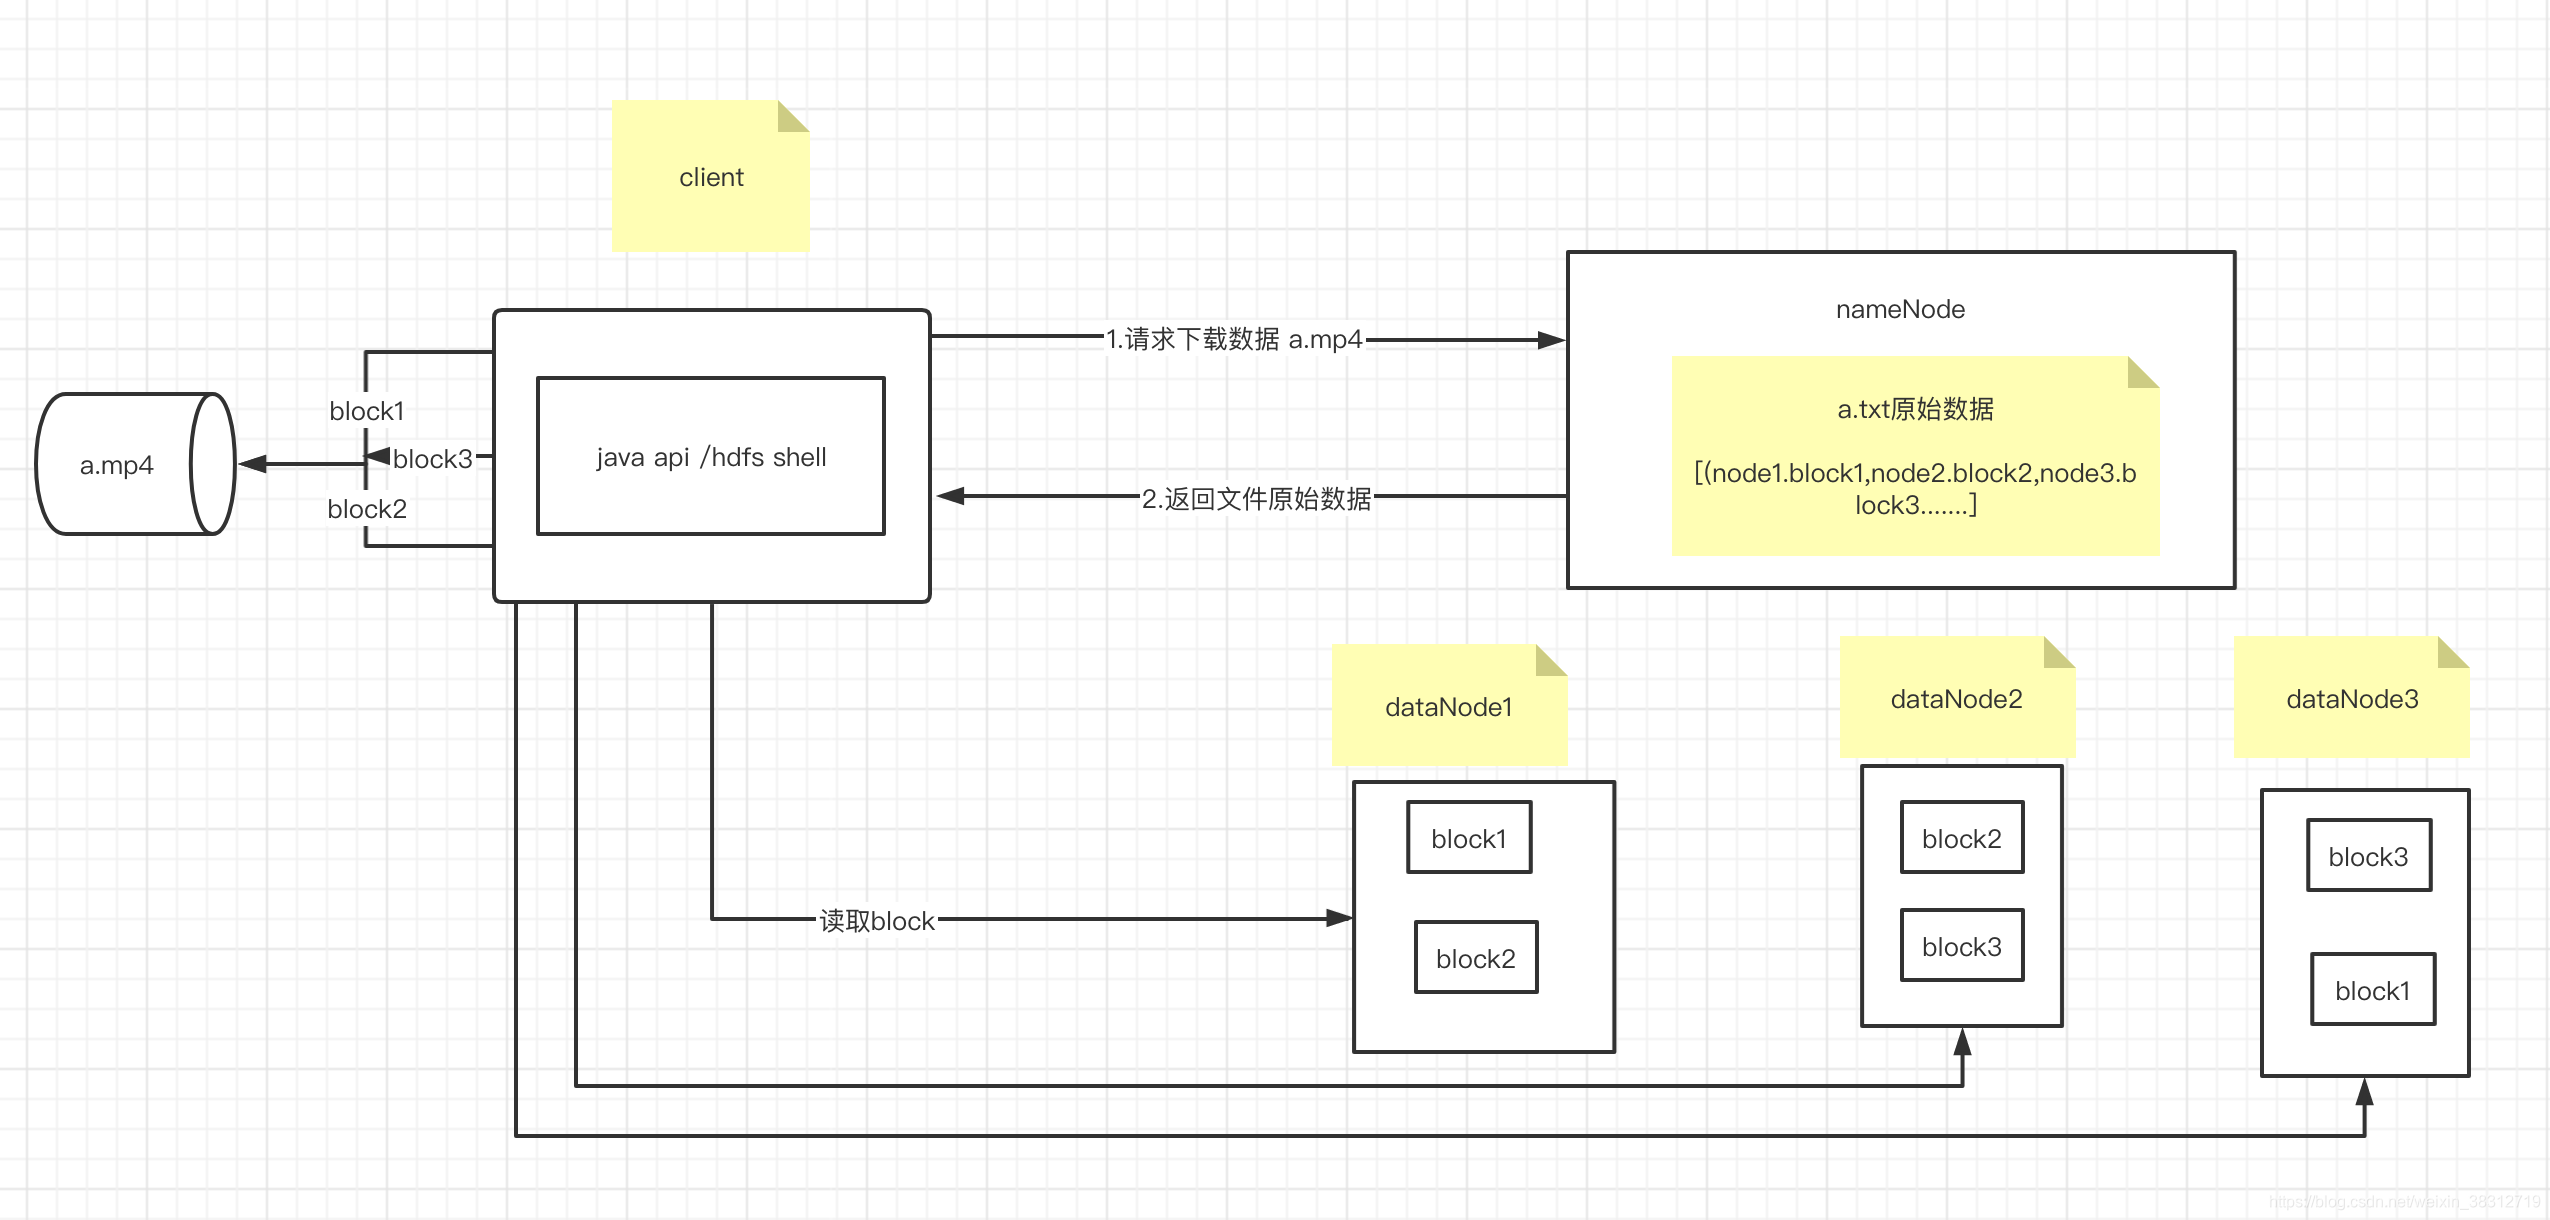Click block1 inside dataNode1 container
This screenshot has width=2550, height=1220.
(x=1469, y=838)
